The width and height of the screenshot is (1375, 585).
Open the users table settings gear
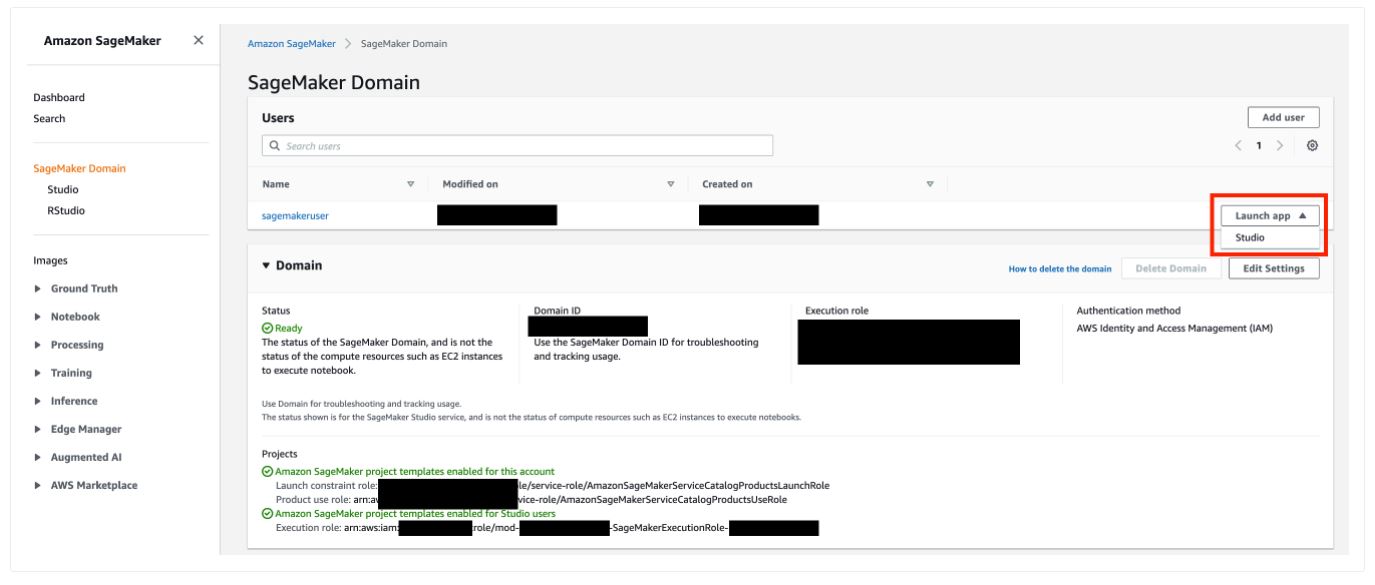point(1312,146)
